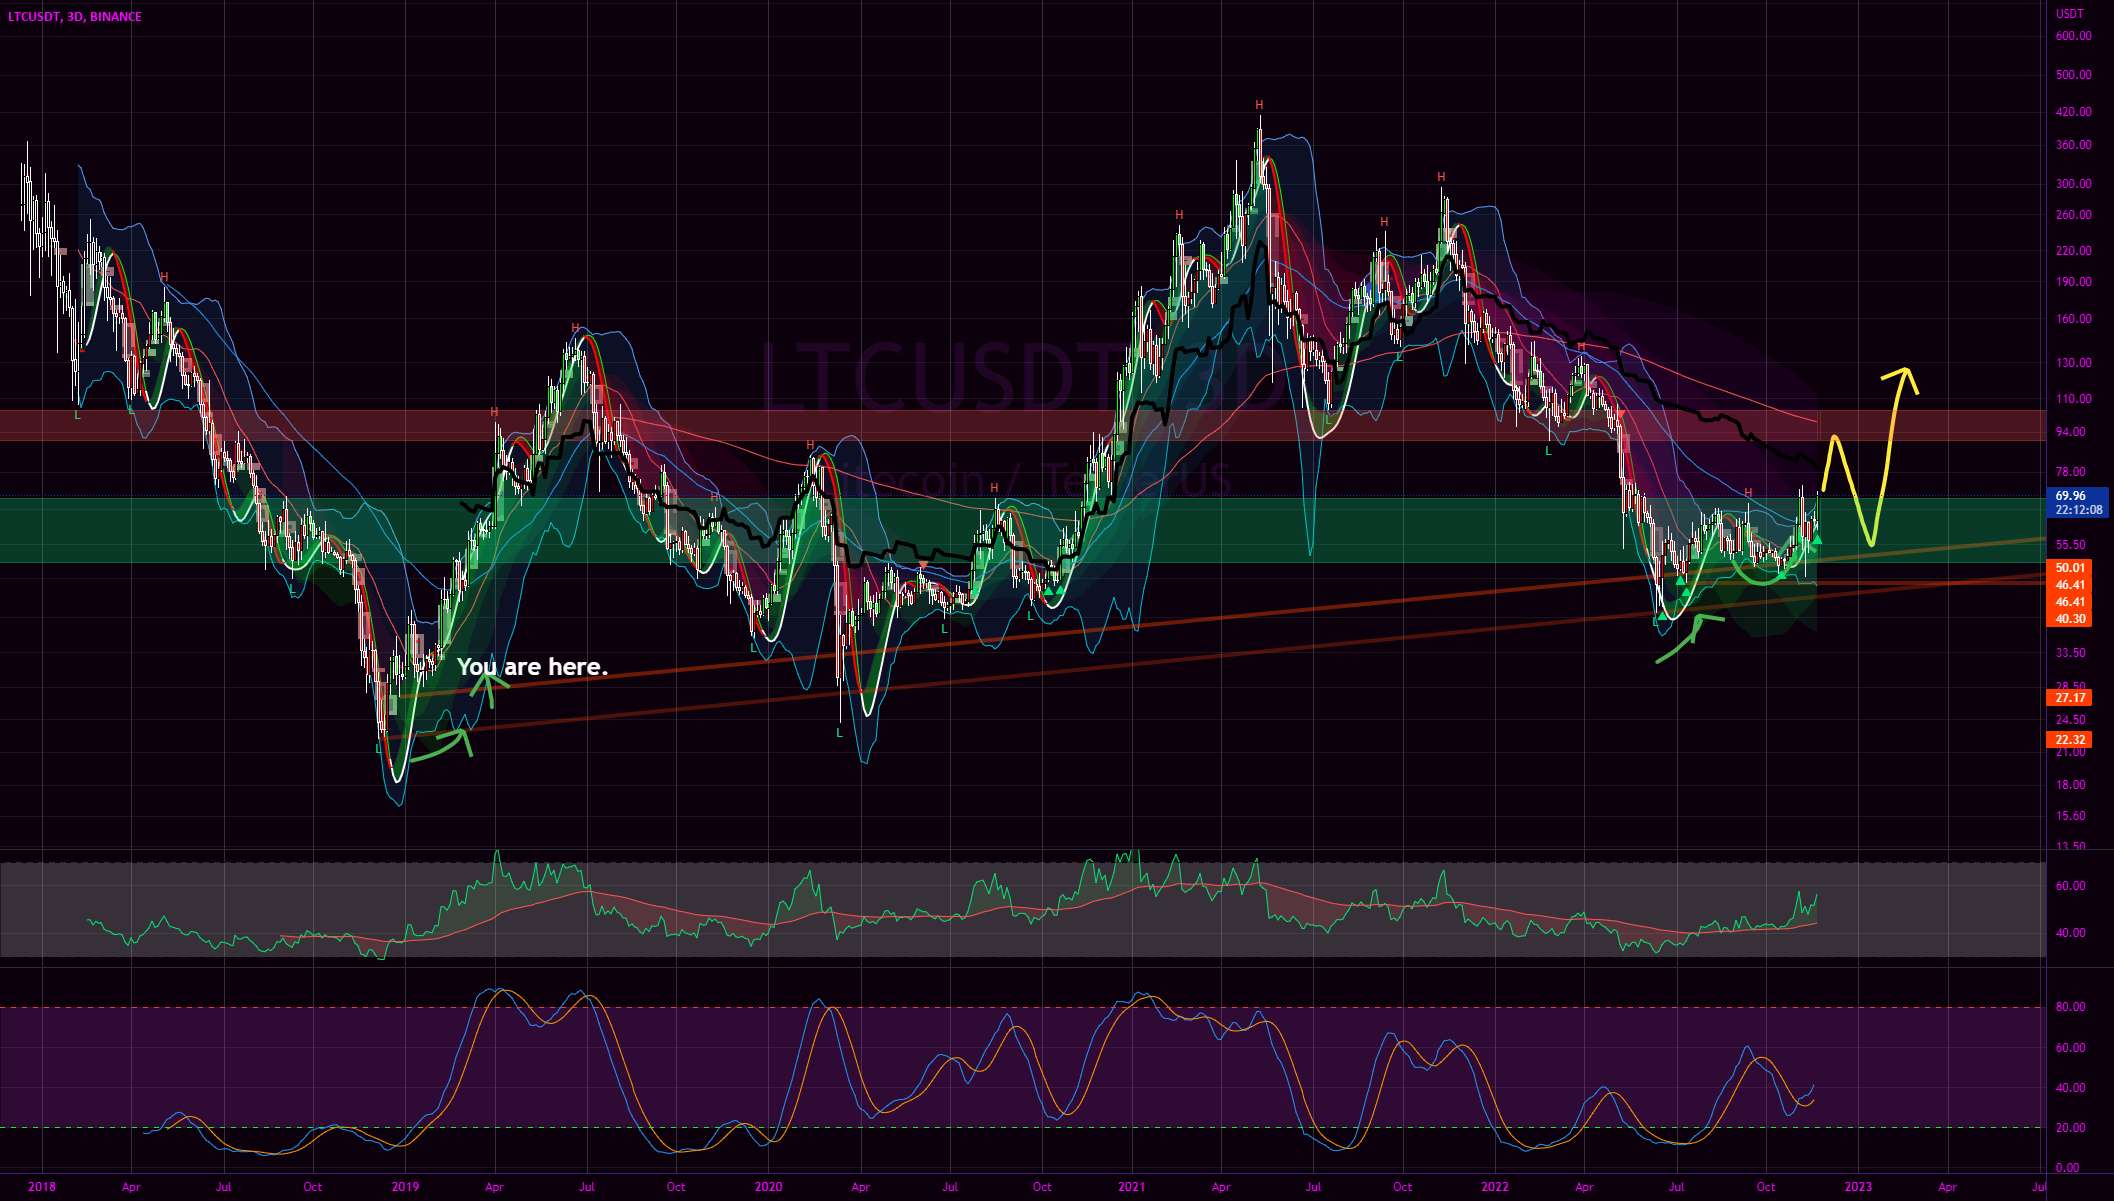Click the 260.00 price axis value

[2073, 215]
